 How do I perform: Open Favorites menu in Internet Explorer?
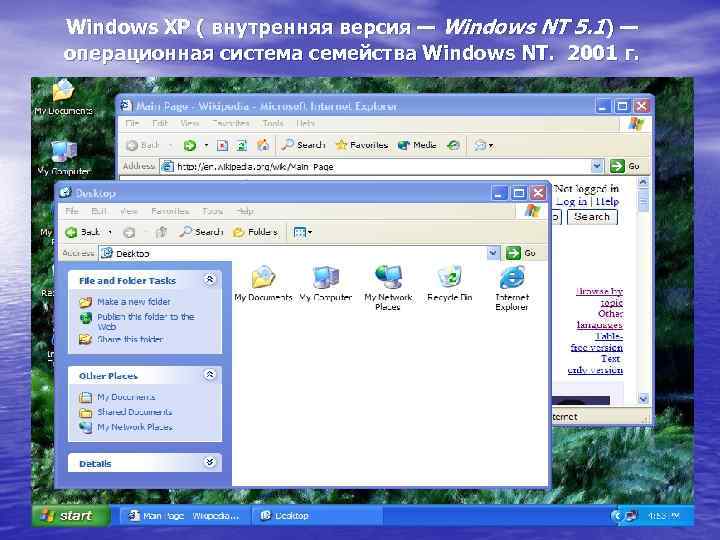coord(231,123)
